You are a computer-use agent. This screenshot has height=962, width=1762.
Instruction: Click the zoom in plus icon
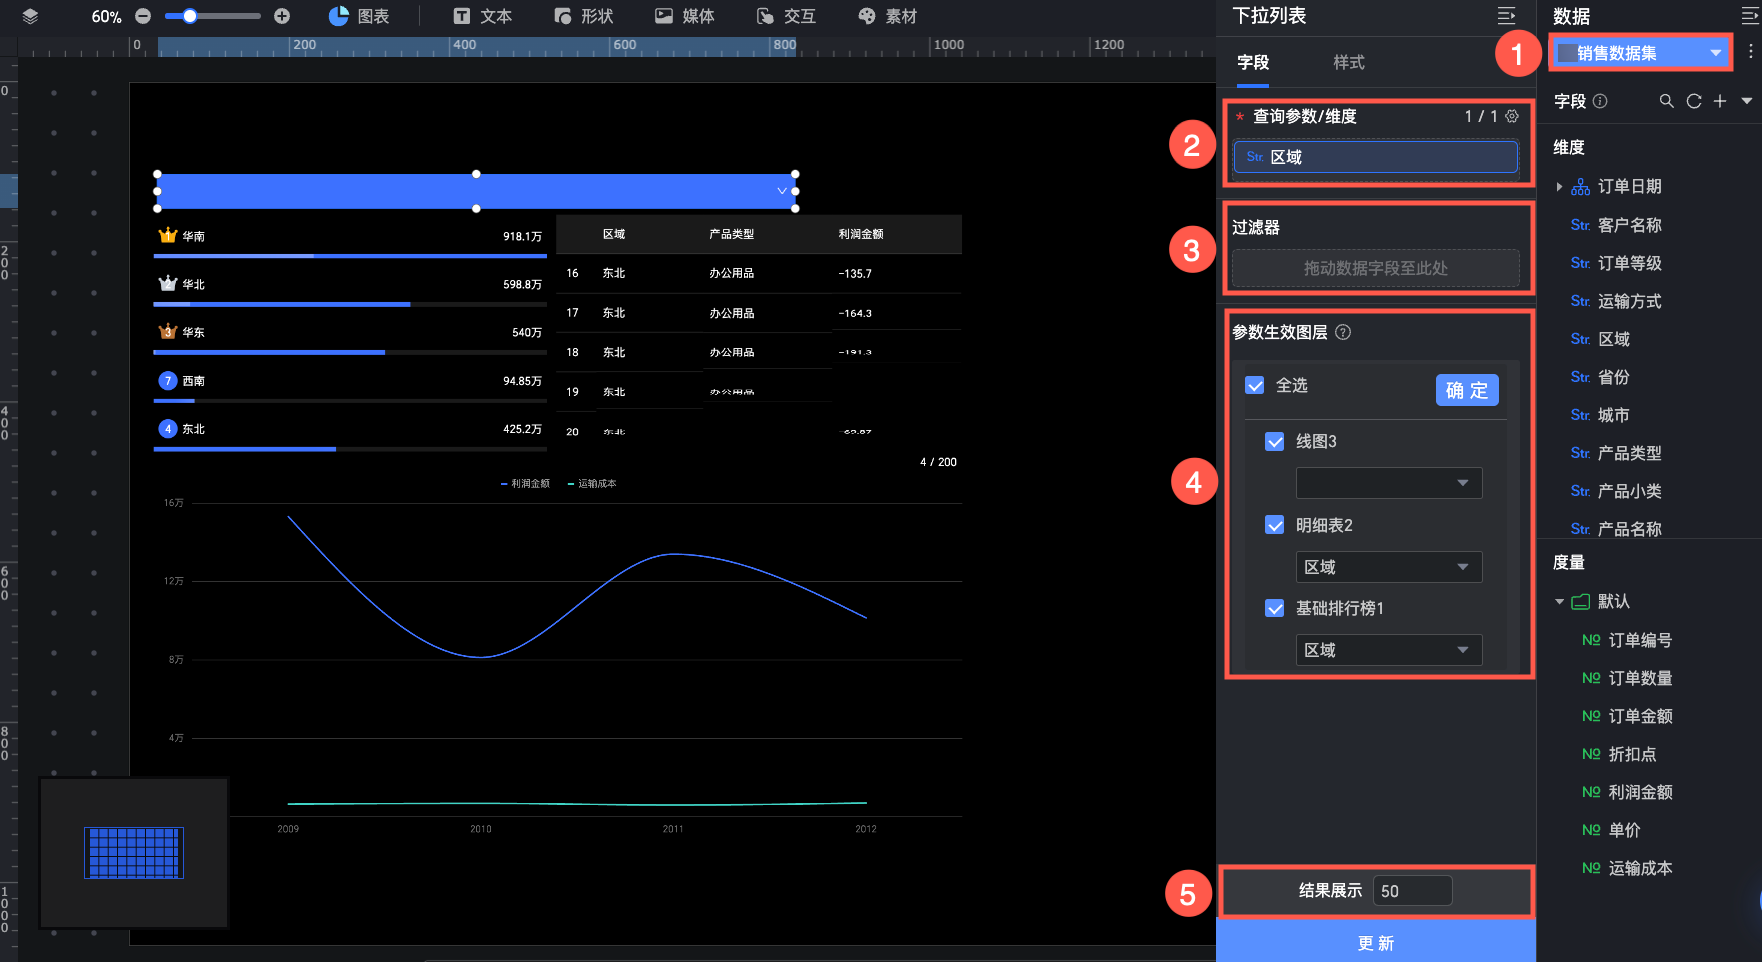point(282,16)
